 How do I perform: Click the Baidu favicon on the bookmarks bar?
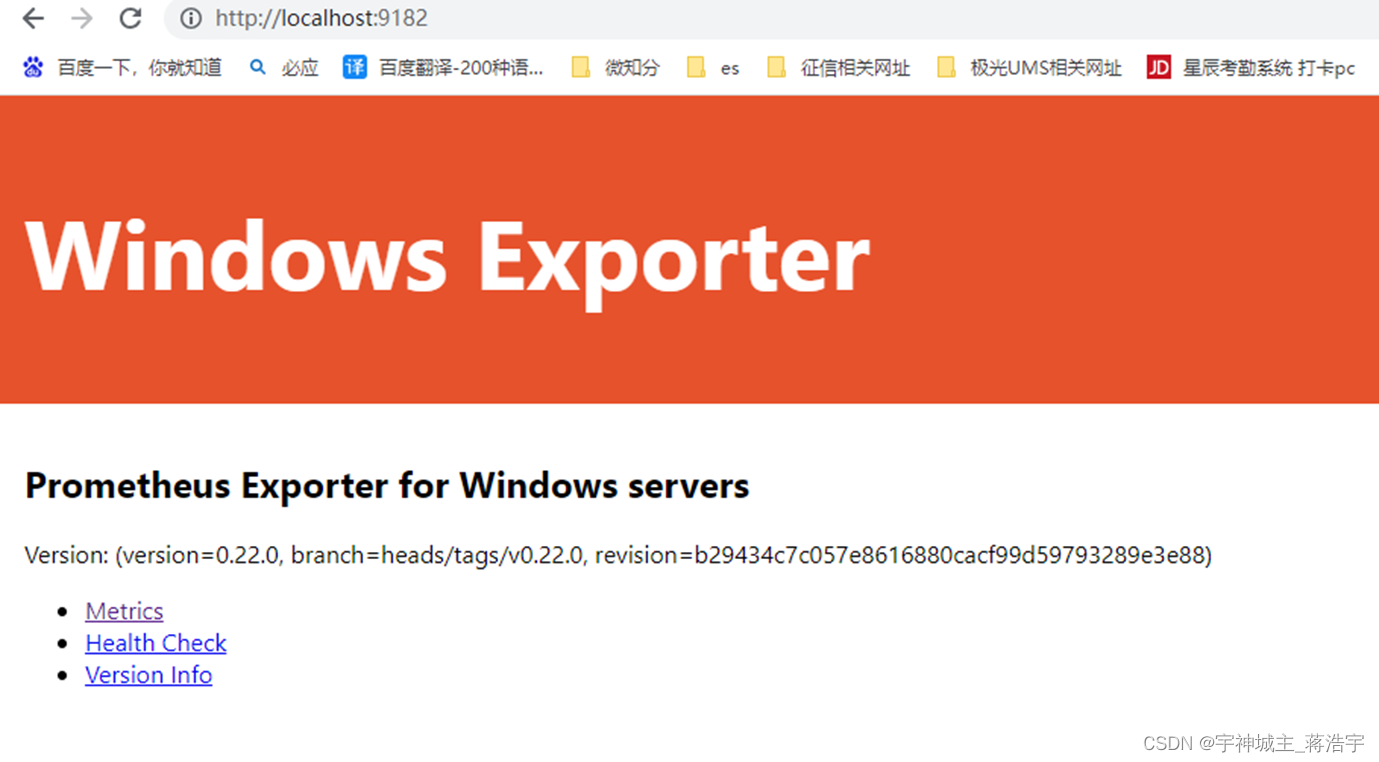pos(31,66)
